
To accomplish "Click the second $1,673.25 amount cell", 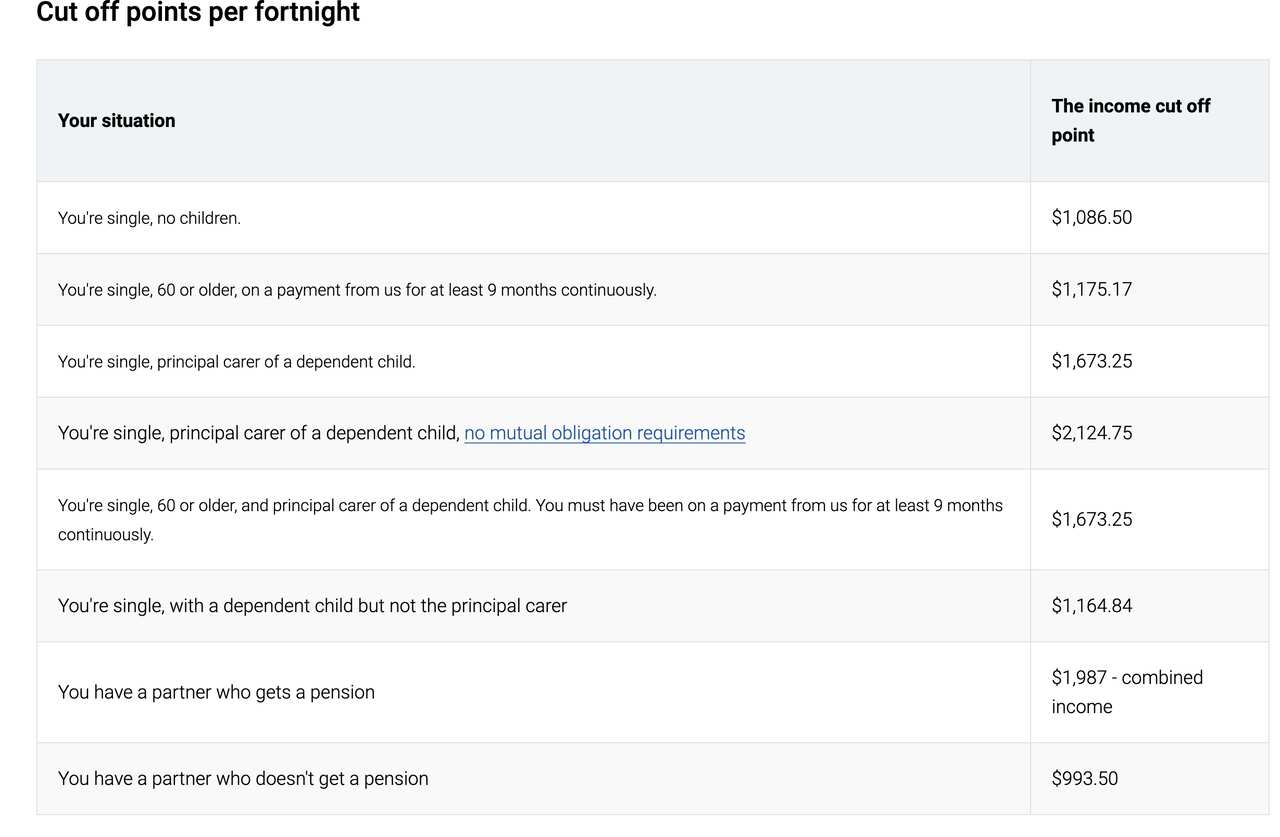I will point(1091,519).
